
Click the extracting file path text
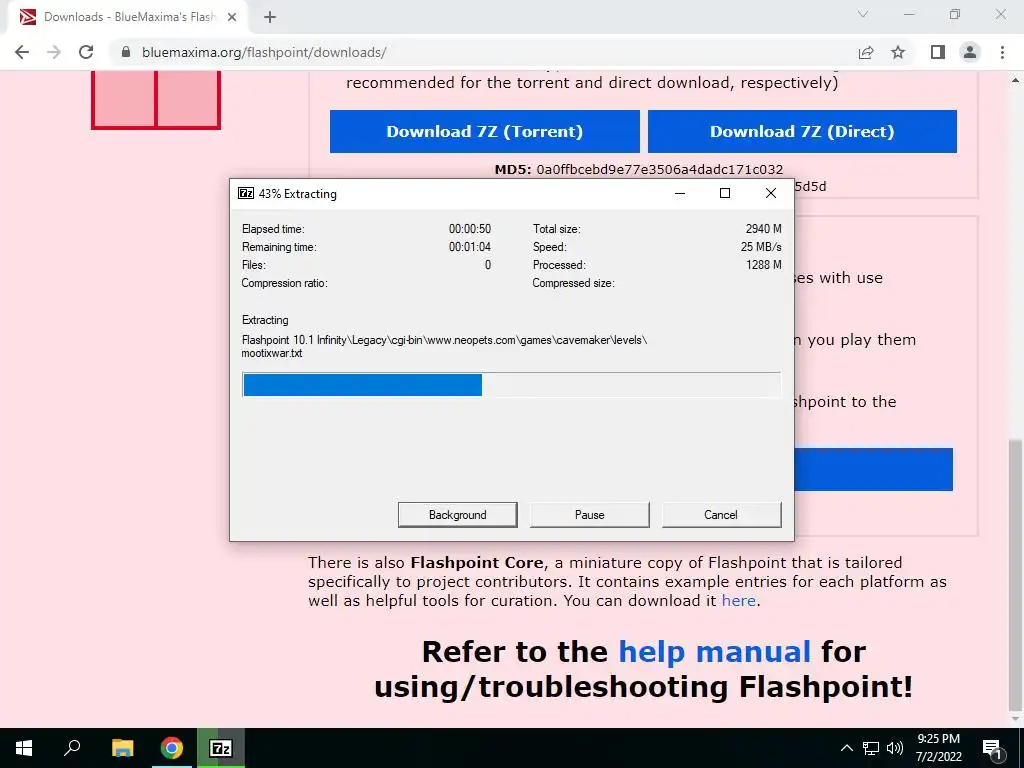pyautogui.click(x=444, y=346)
